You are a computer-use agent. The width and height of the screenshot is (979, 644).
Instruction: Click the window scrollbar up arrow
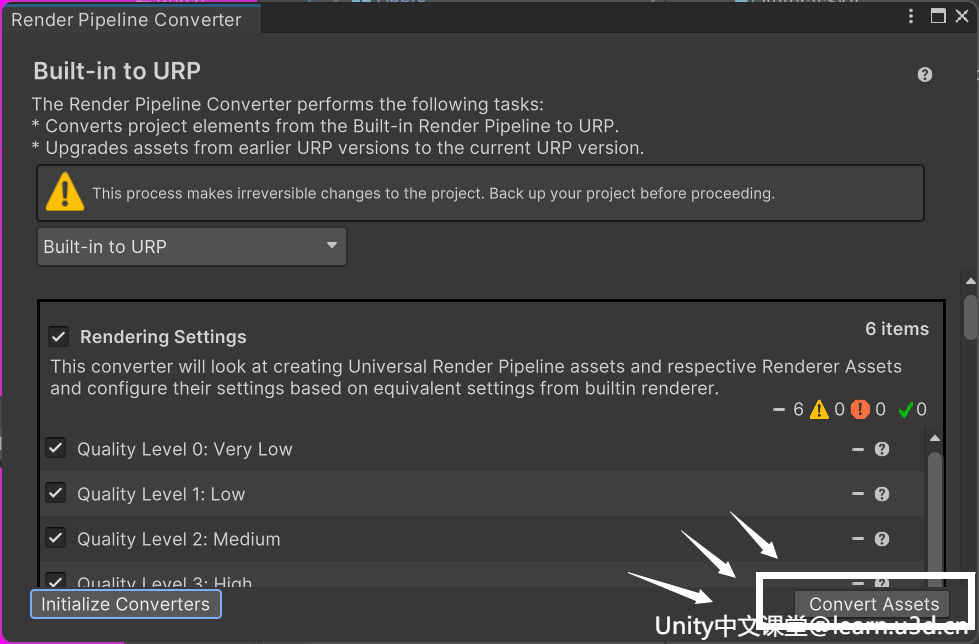(x=970, y=281)
